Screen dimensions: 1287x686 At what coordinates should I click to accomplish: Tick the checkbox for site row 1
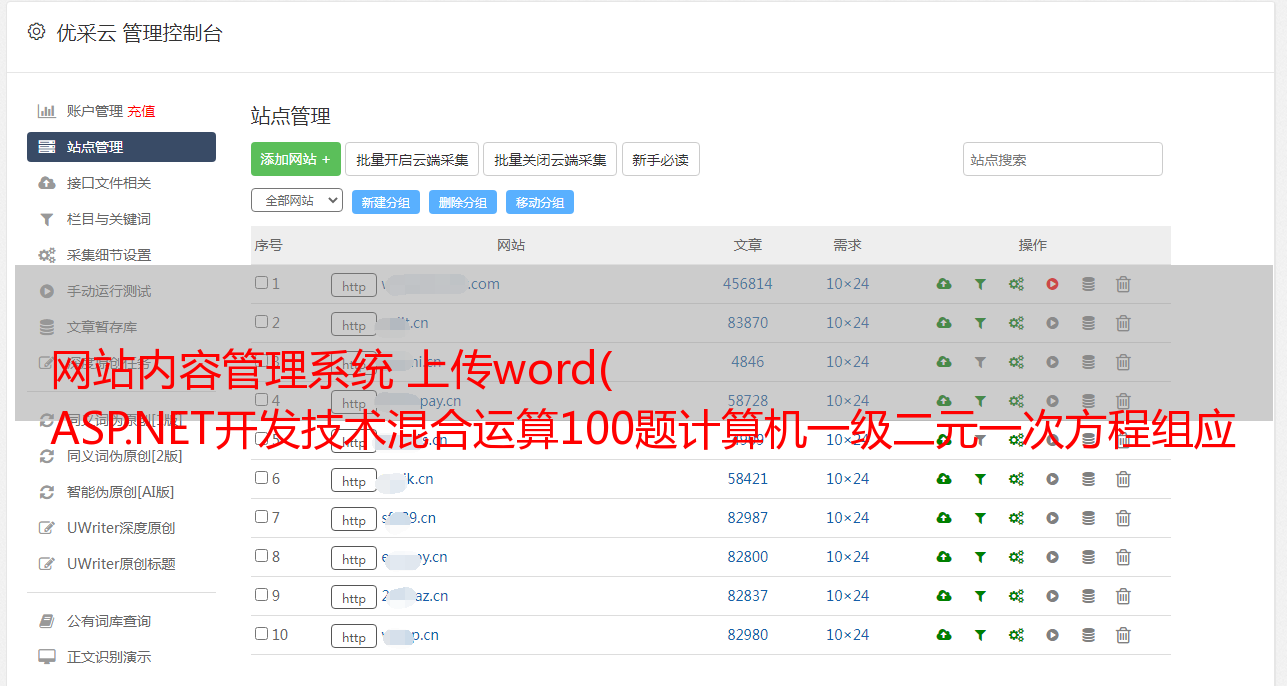(x=261, y=283)
